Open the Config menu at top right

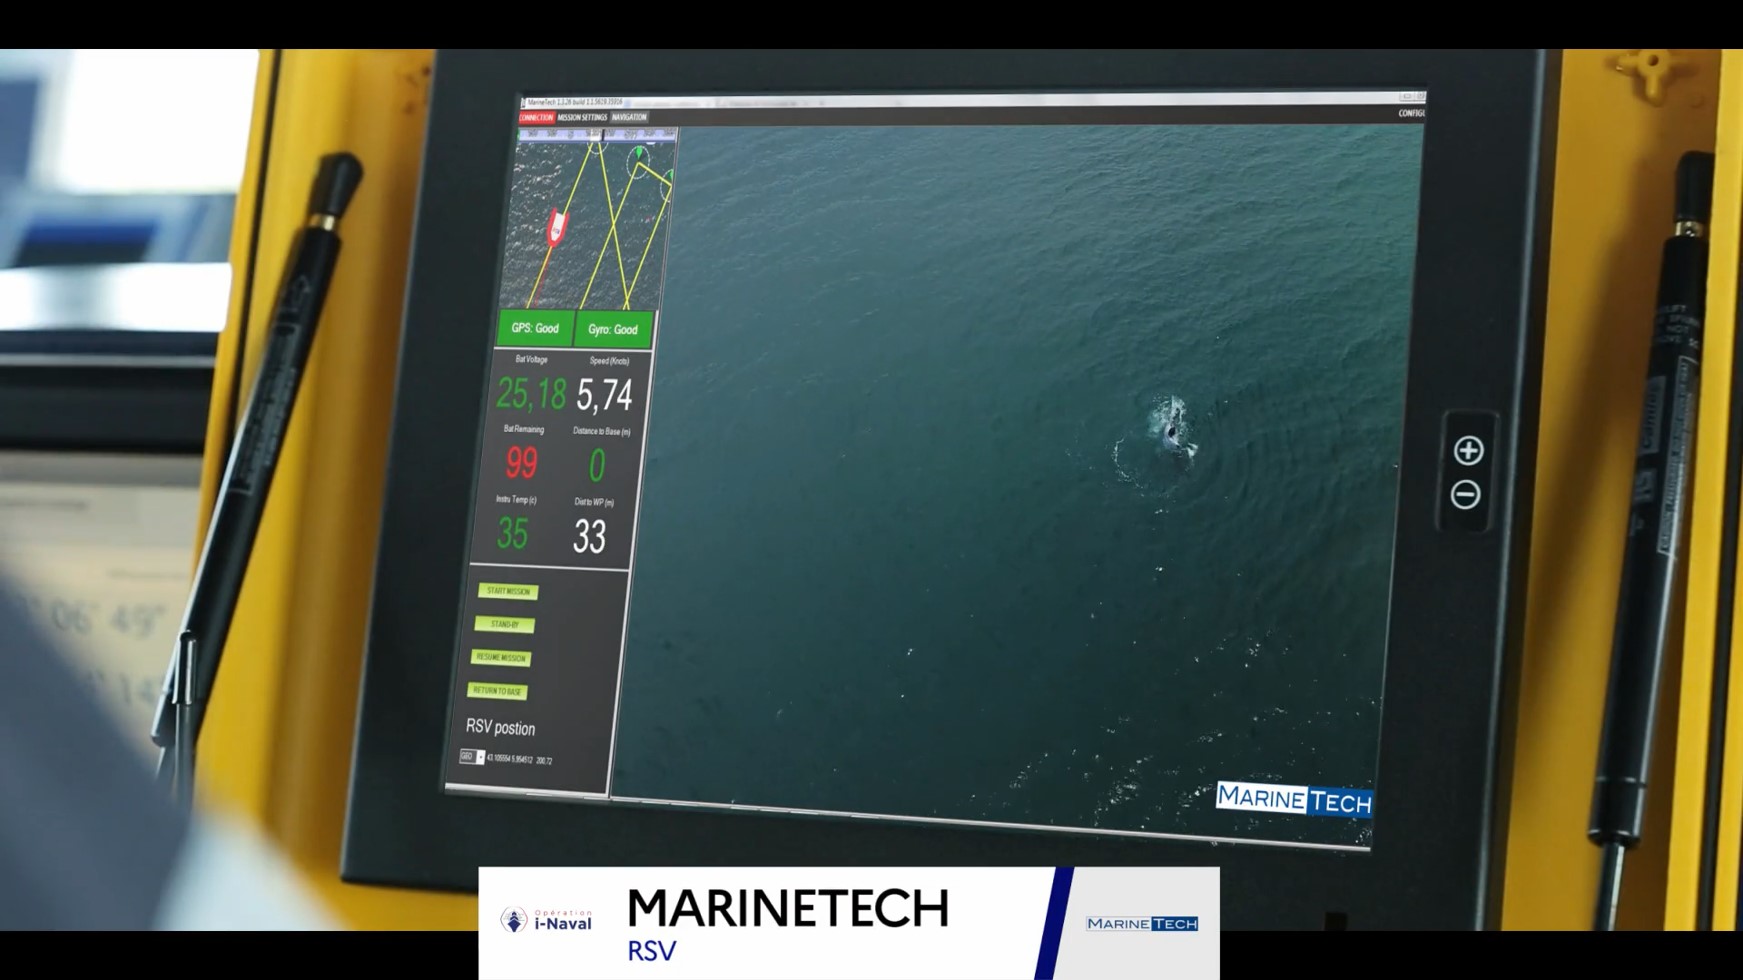point(1410,113)
